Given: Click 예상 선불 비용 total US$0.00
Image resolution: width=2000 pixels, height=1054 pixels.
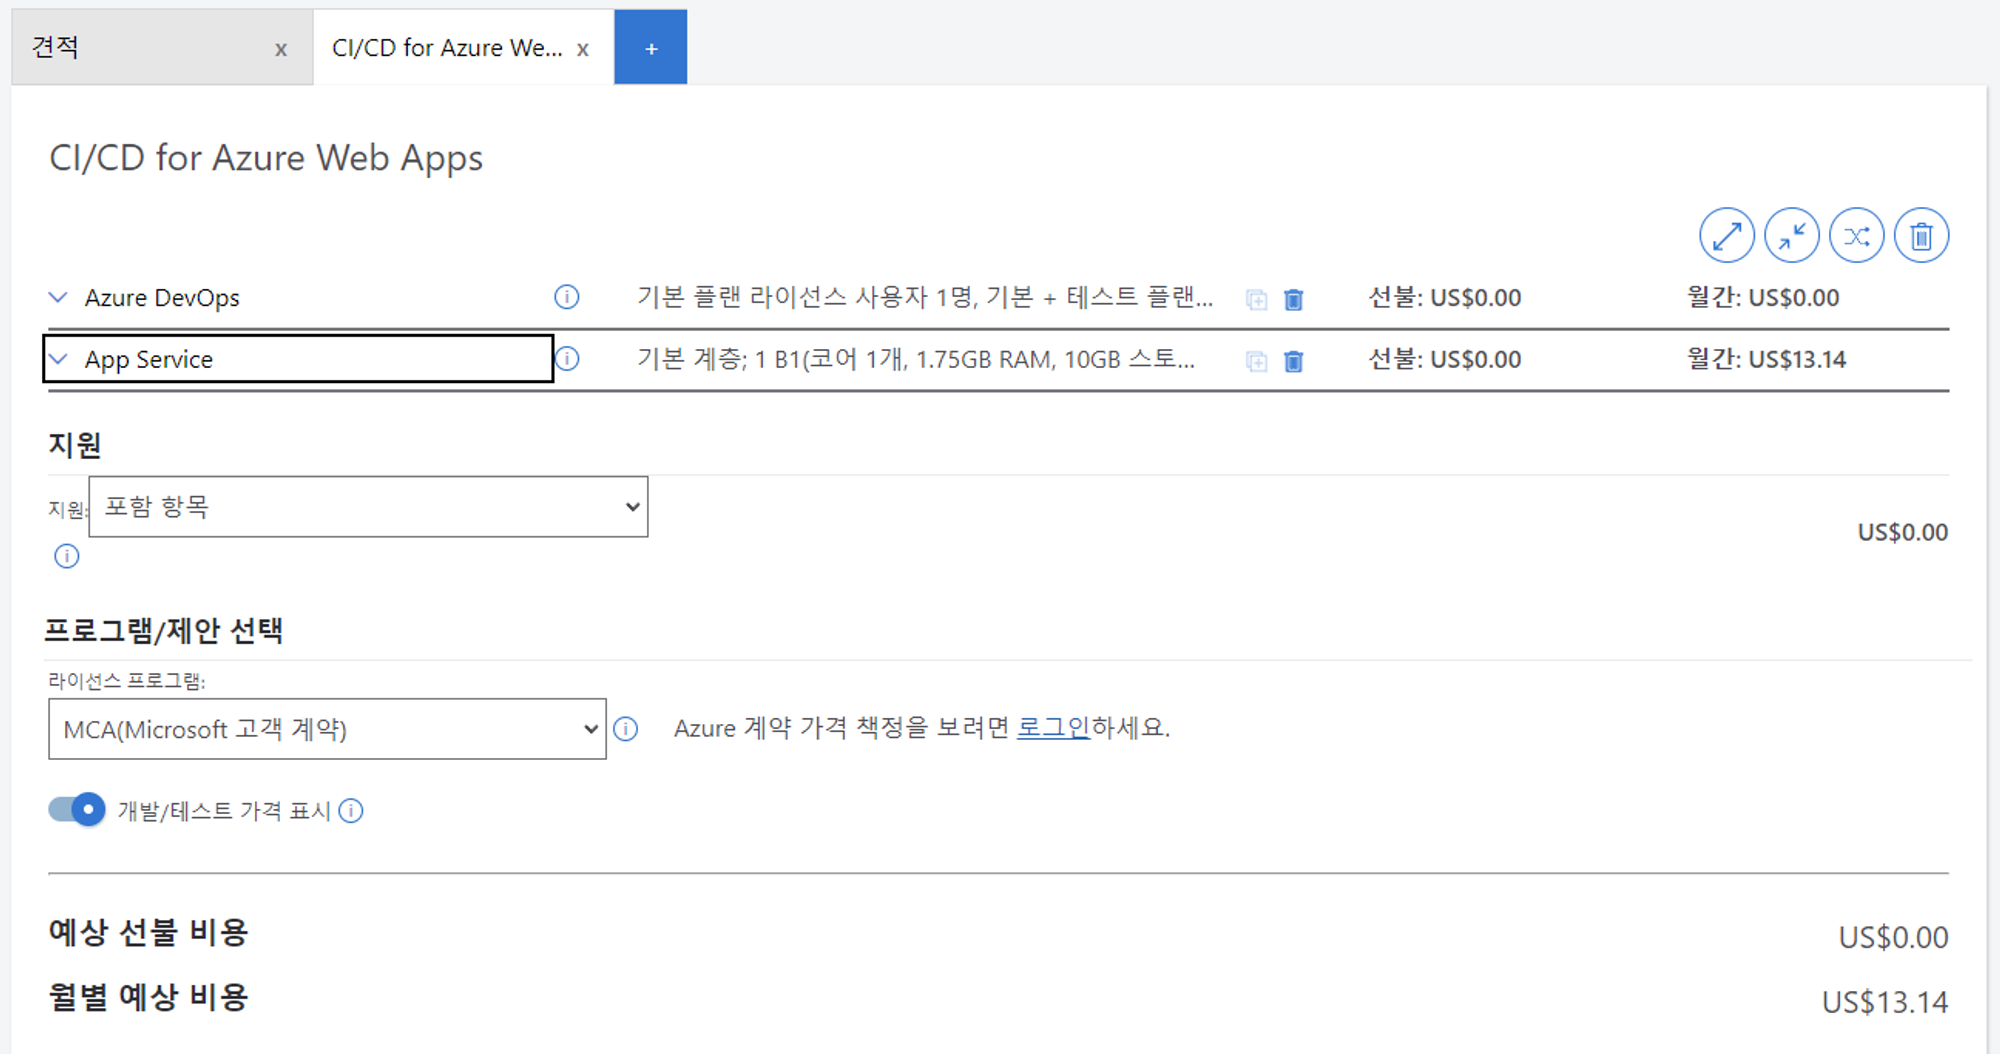Looking at the screenshot, I should pos(1893,937).
